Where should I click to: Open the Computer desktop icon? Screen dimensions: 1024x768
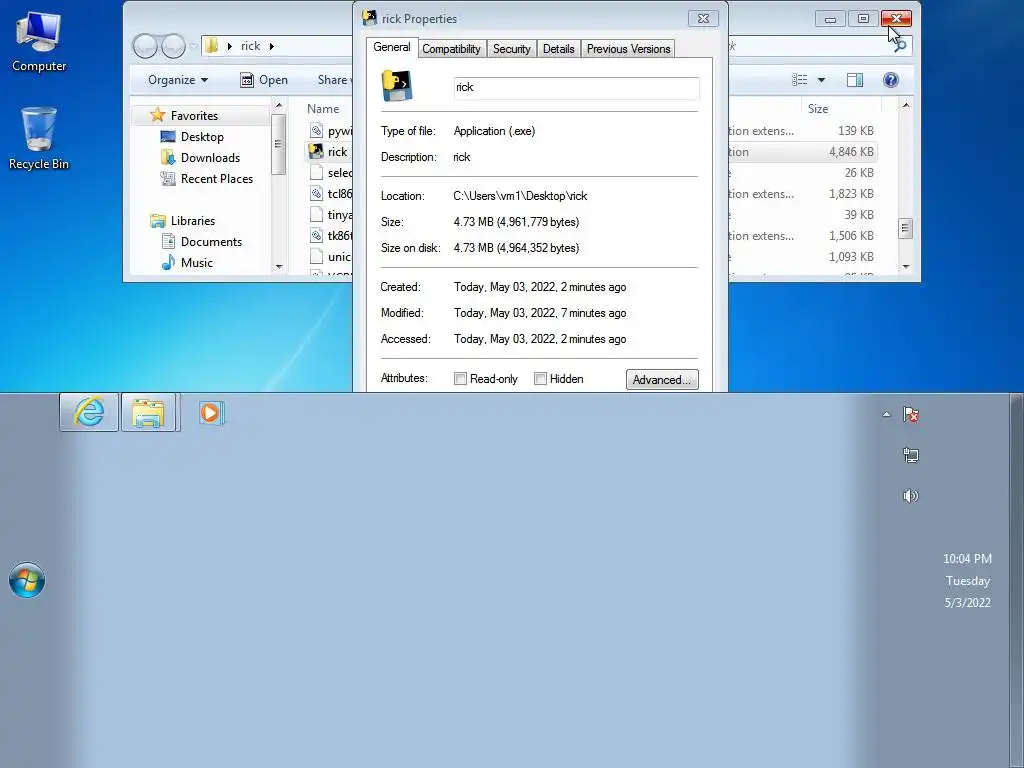pyautogui.click(x=39, y=41)
